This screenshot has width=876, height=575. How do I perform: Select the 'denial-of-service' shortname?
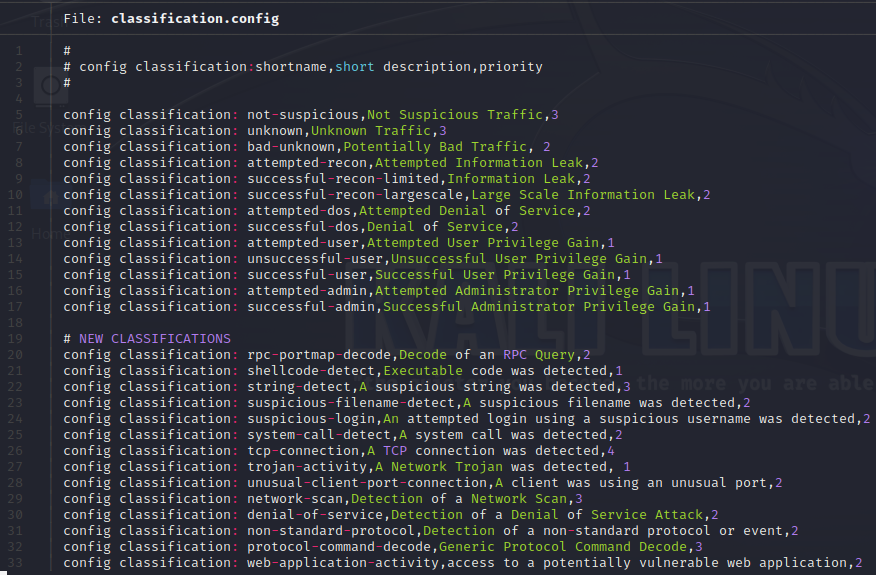click(315, 515)
